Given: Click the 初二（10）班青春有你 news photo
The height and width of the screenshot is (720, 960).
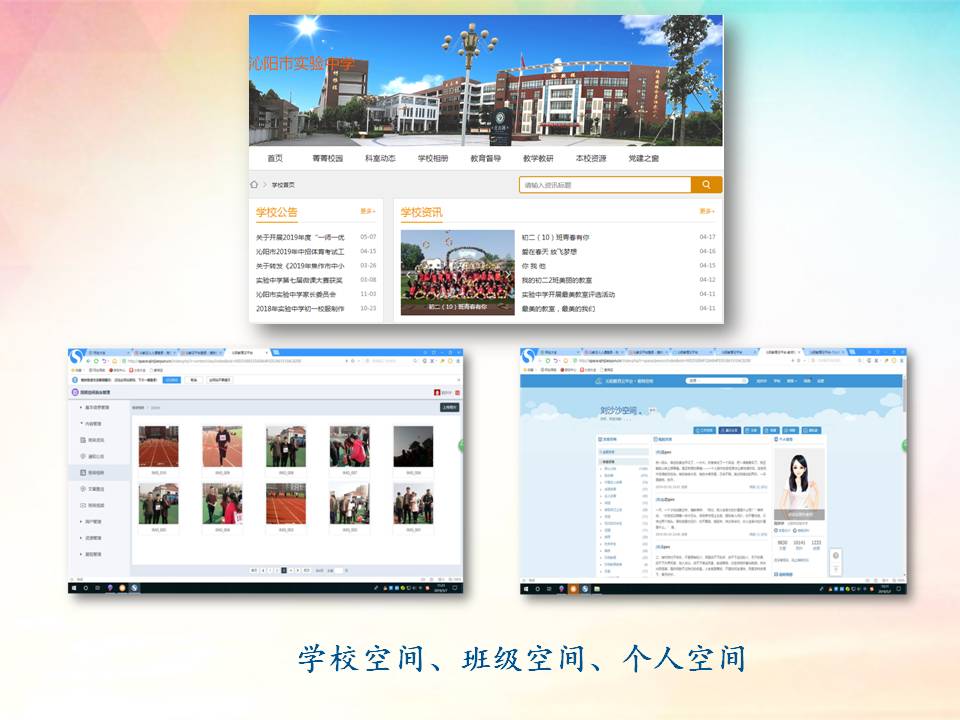Looking at the screenshot, I should tap(458, 272).
